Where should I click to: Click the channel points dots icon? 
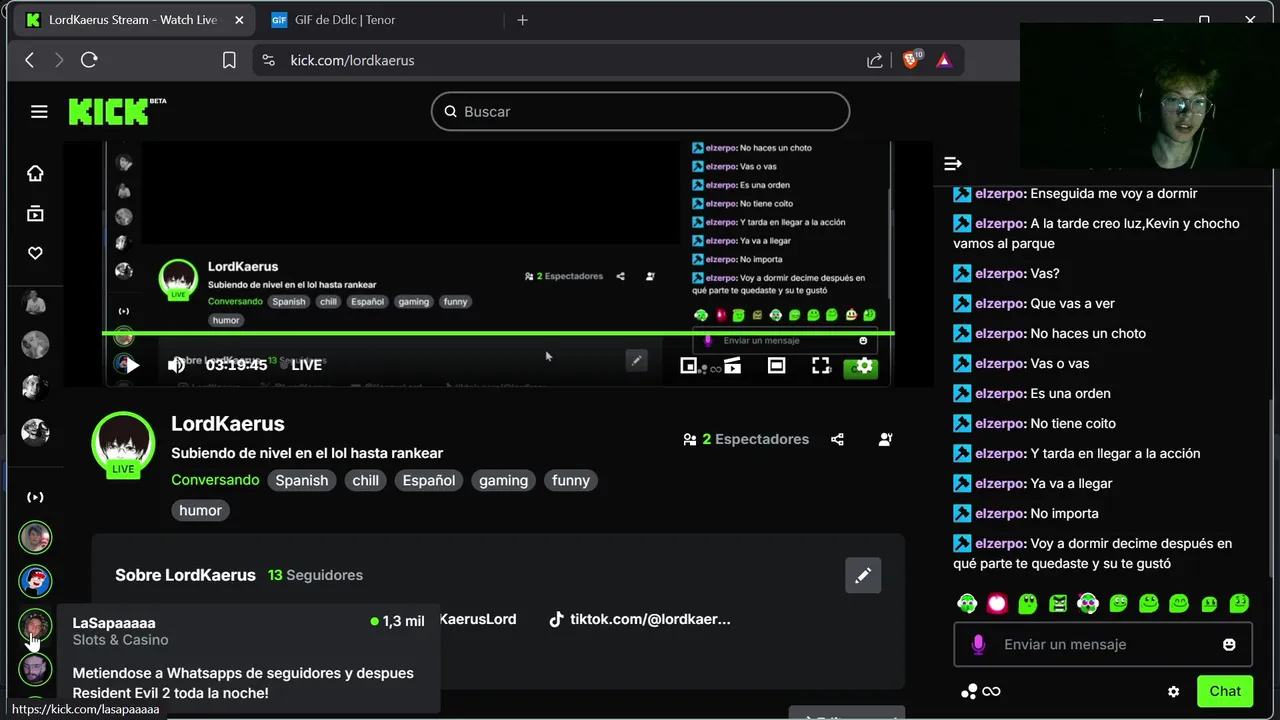[969, 691]
